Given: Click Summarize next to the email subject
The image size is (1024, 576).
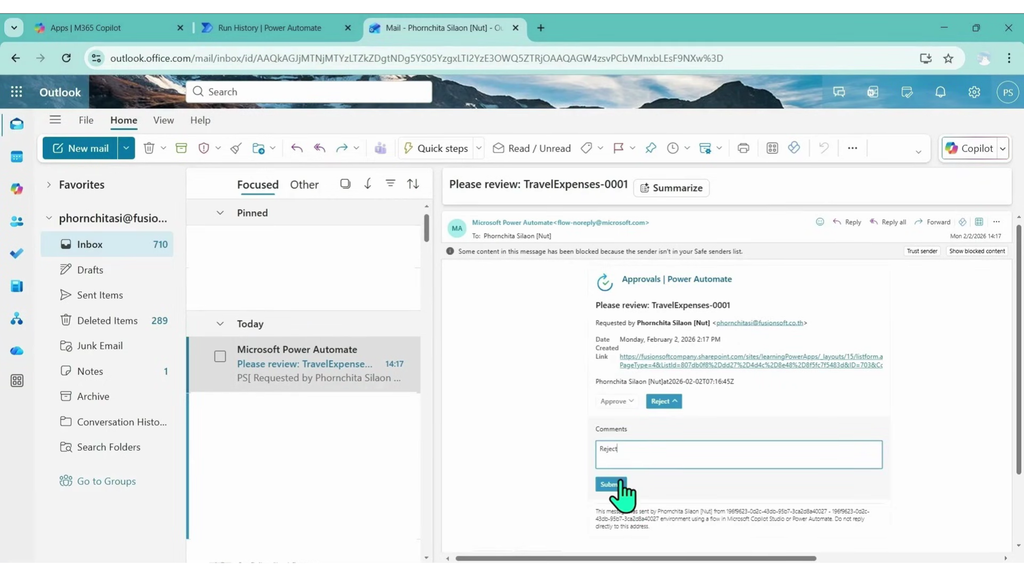Looking at the screenshot, I should click(x=671, y=188).
